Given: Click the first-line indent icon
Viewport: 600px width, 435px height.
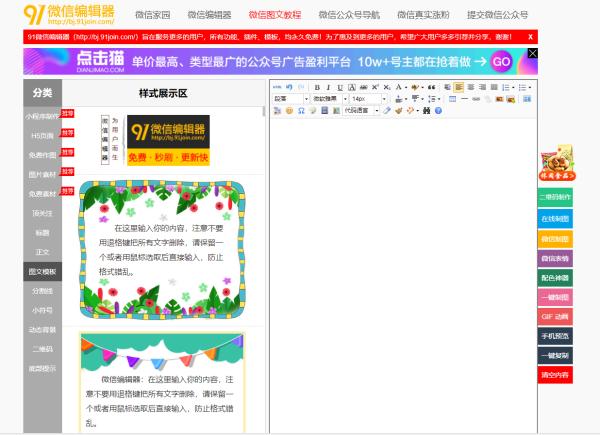Looking at the screenshot, I should [x=447, y=87].
